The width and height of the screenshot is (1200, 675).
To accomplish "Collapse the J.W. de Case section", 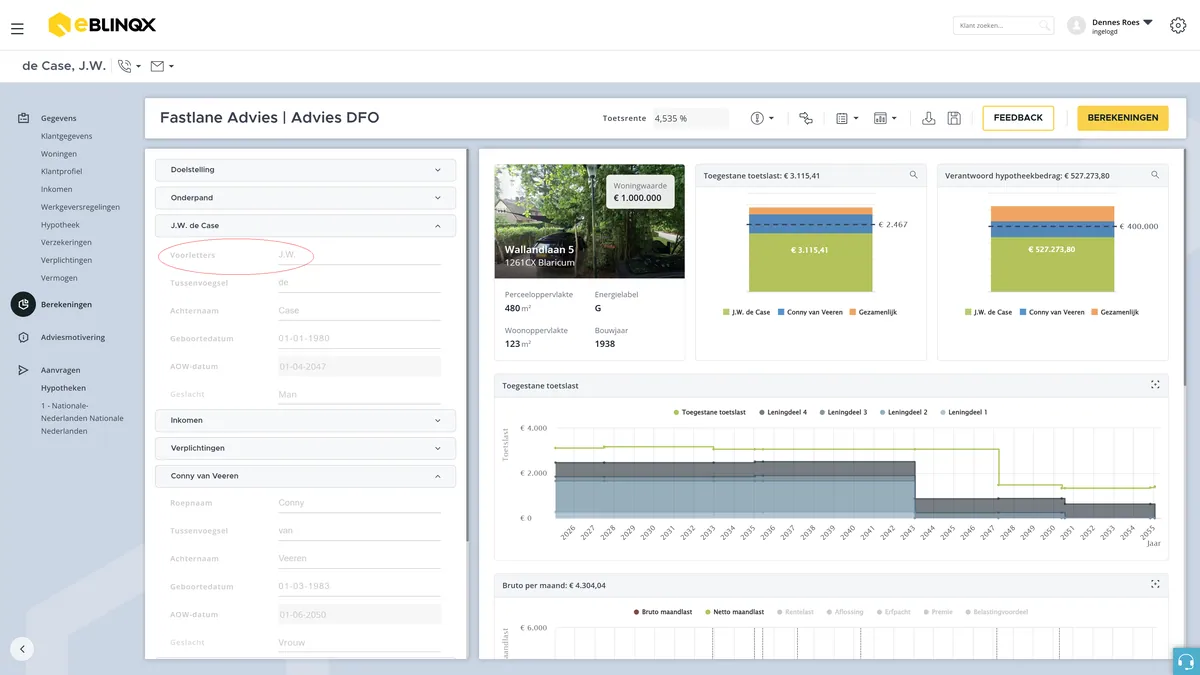I will pos(305,226).
